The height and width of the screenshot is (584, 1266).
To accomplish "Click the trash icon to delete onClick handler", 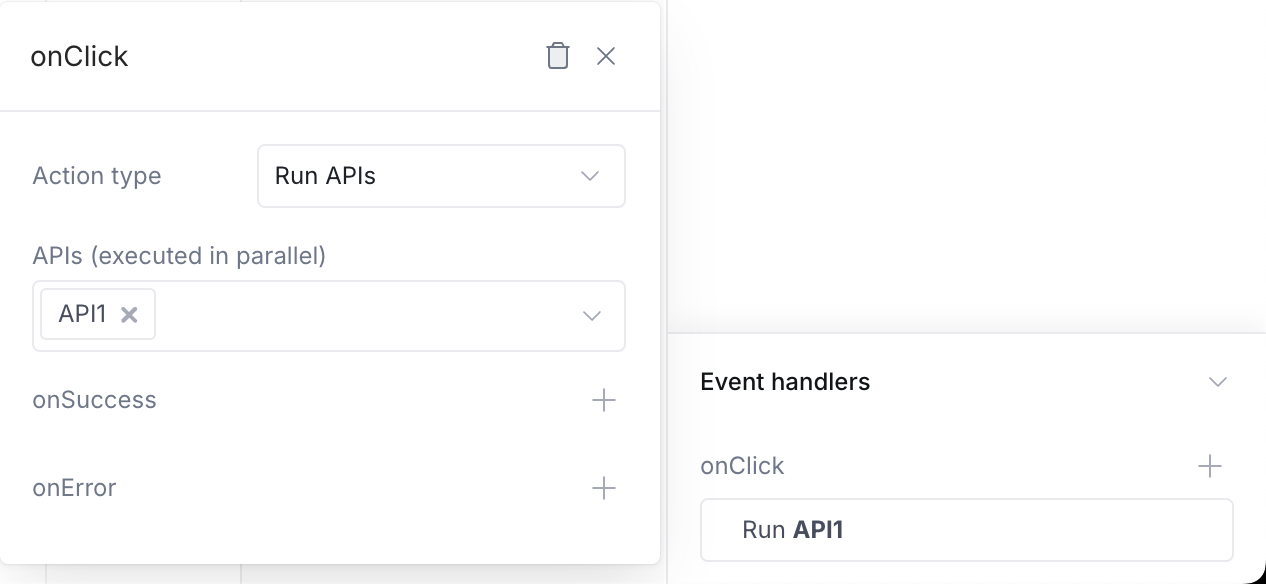I will coord(557,56).
